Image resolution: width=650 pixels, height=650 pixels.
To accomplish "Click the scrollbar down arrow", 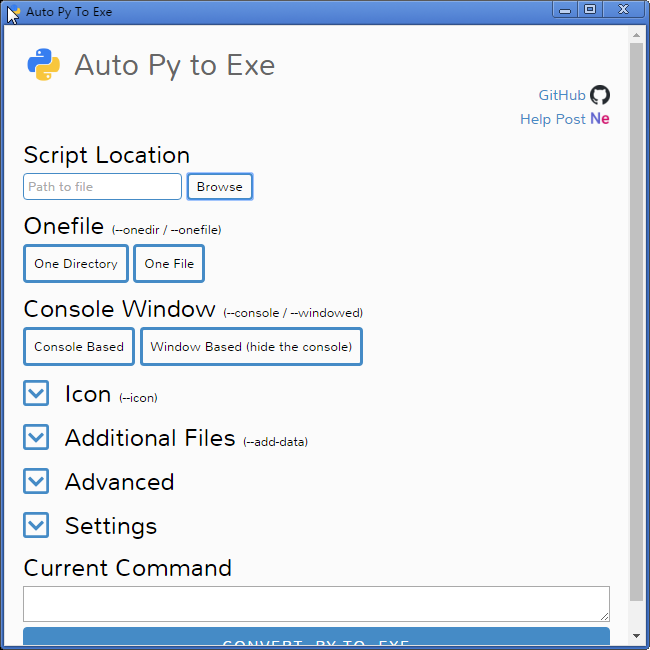I will click(x=636, y=635).
